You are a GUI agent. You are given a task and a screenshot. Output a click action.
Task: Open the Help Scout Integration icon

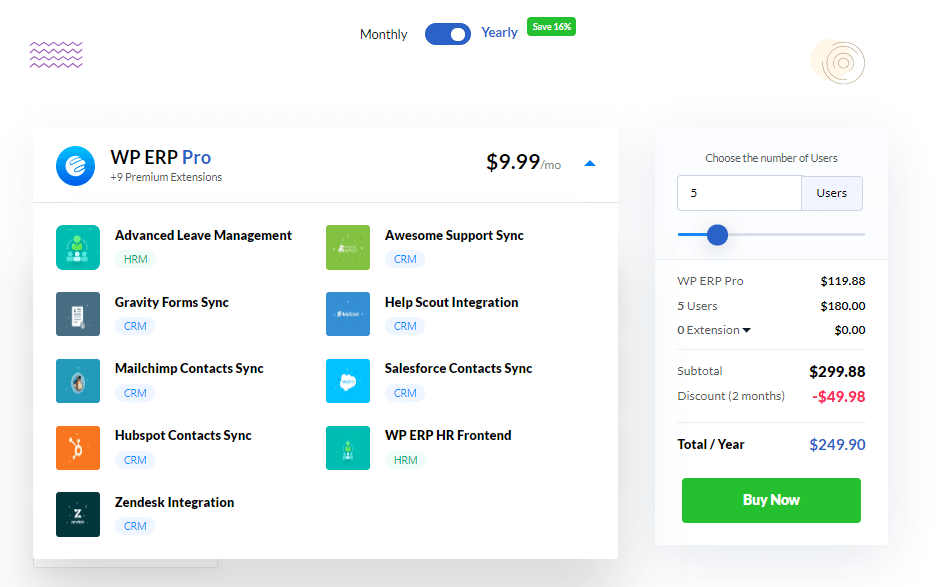(x=348, y=314)
